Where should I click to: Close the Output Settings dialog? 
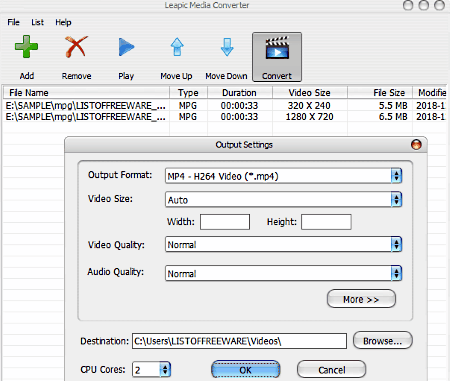(x=416, y=145)
